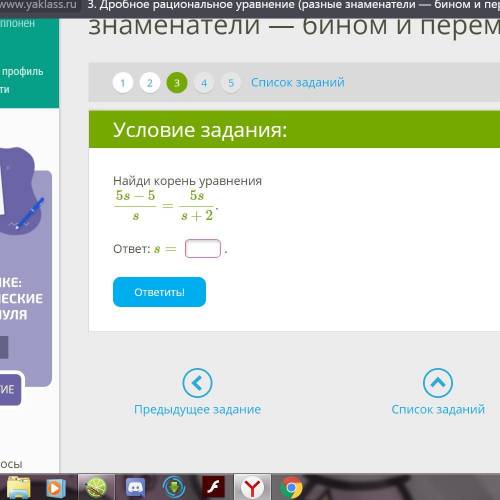Submit with the Ответить! button
The width and height of the screenshot is (500, 500).
pyautogui.click(x=159, y=292)
